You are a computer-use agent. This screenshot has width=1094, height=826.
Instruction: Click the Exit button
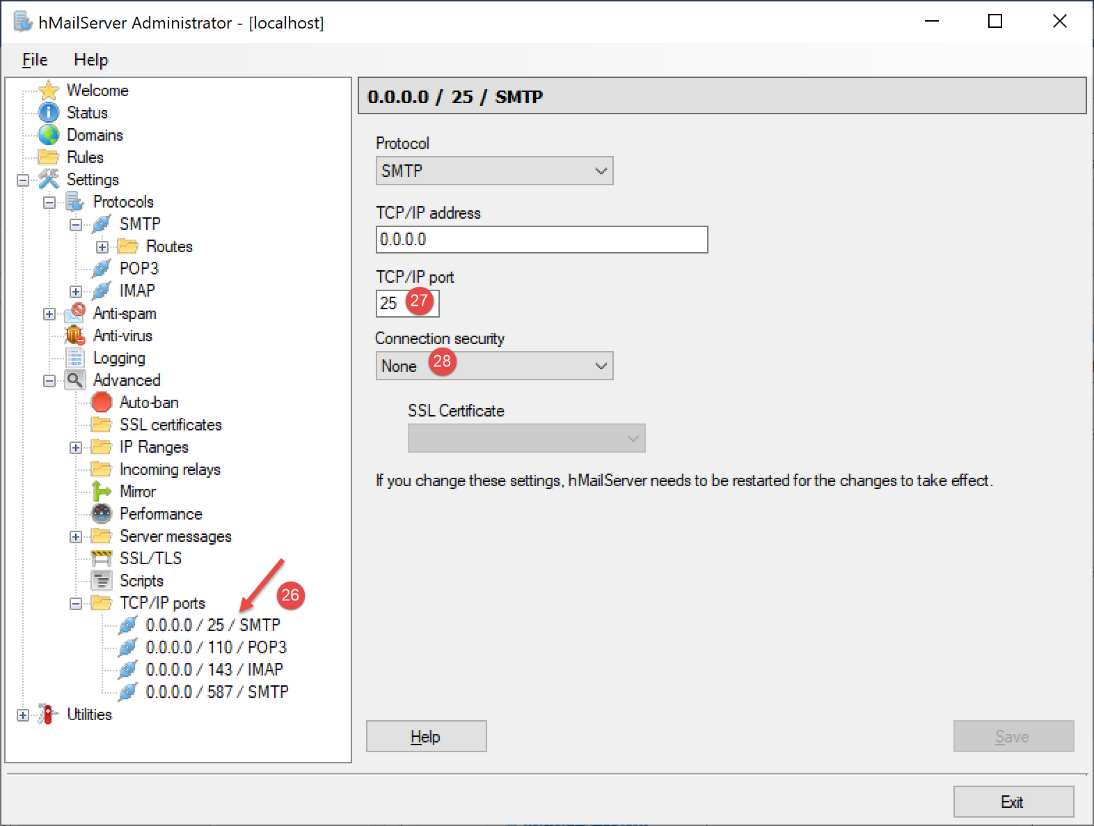pyautogui.click(x=1012, y=802)
